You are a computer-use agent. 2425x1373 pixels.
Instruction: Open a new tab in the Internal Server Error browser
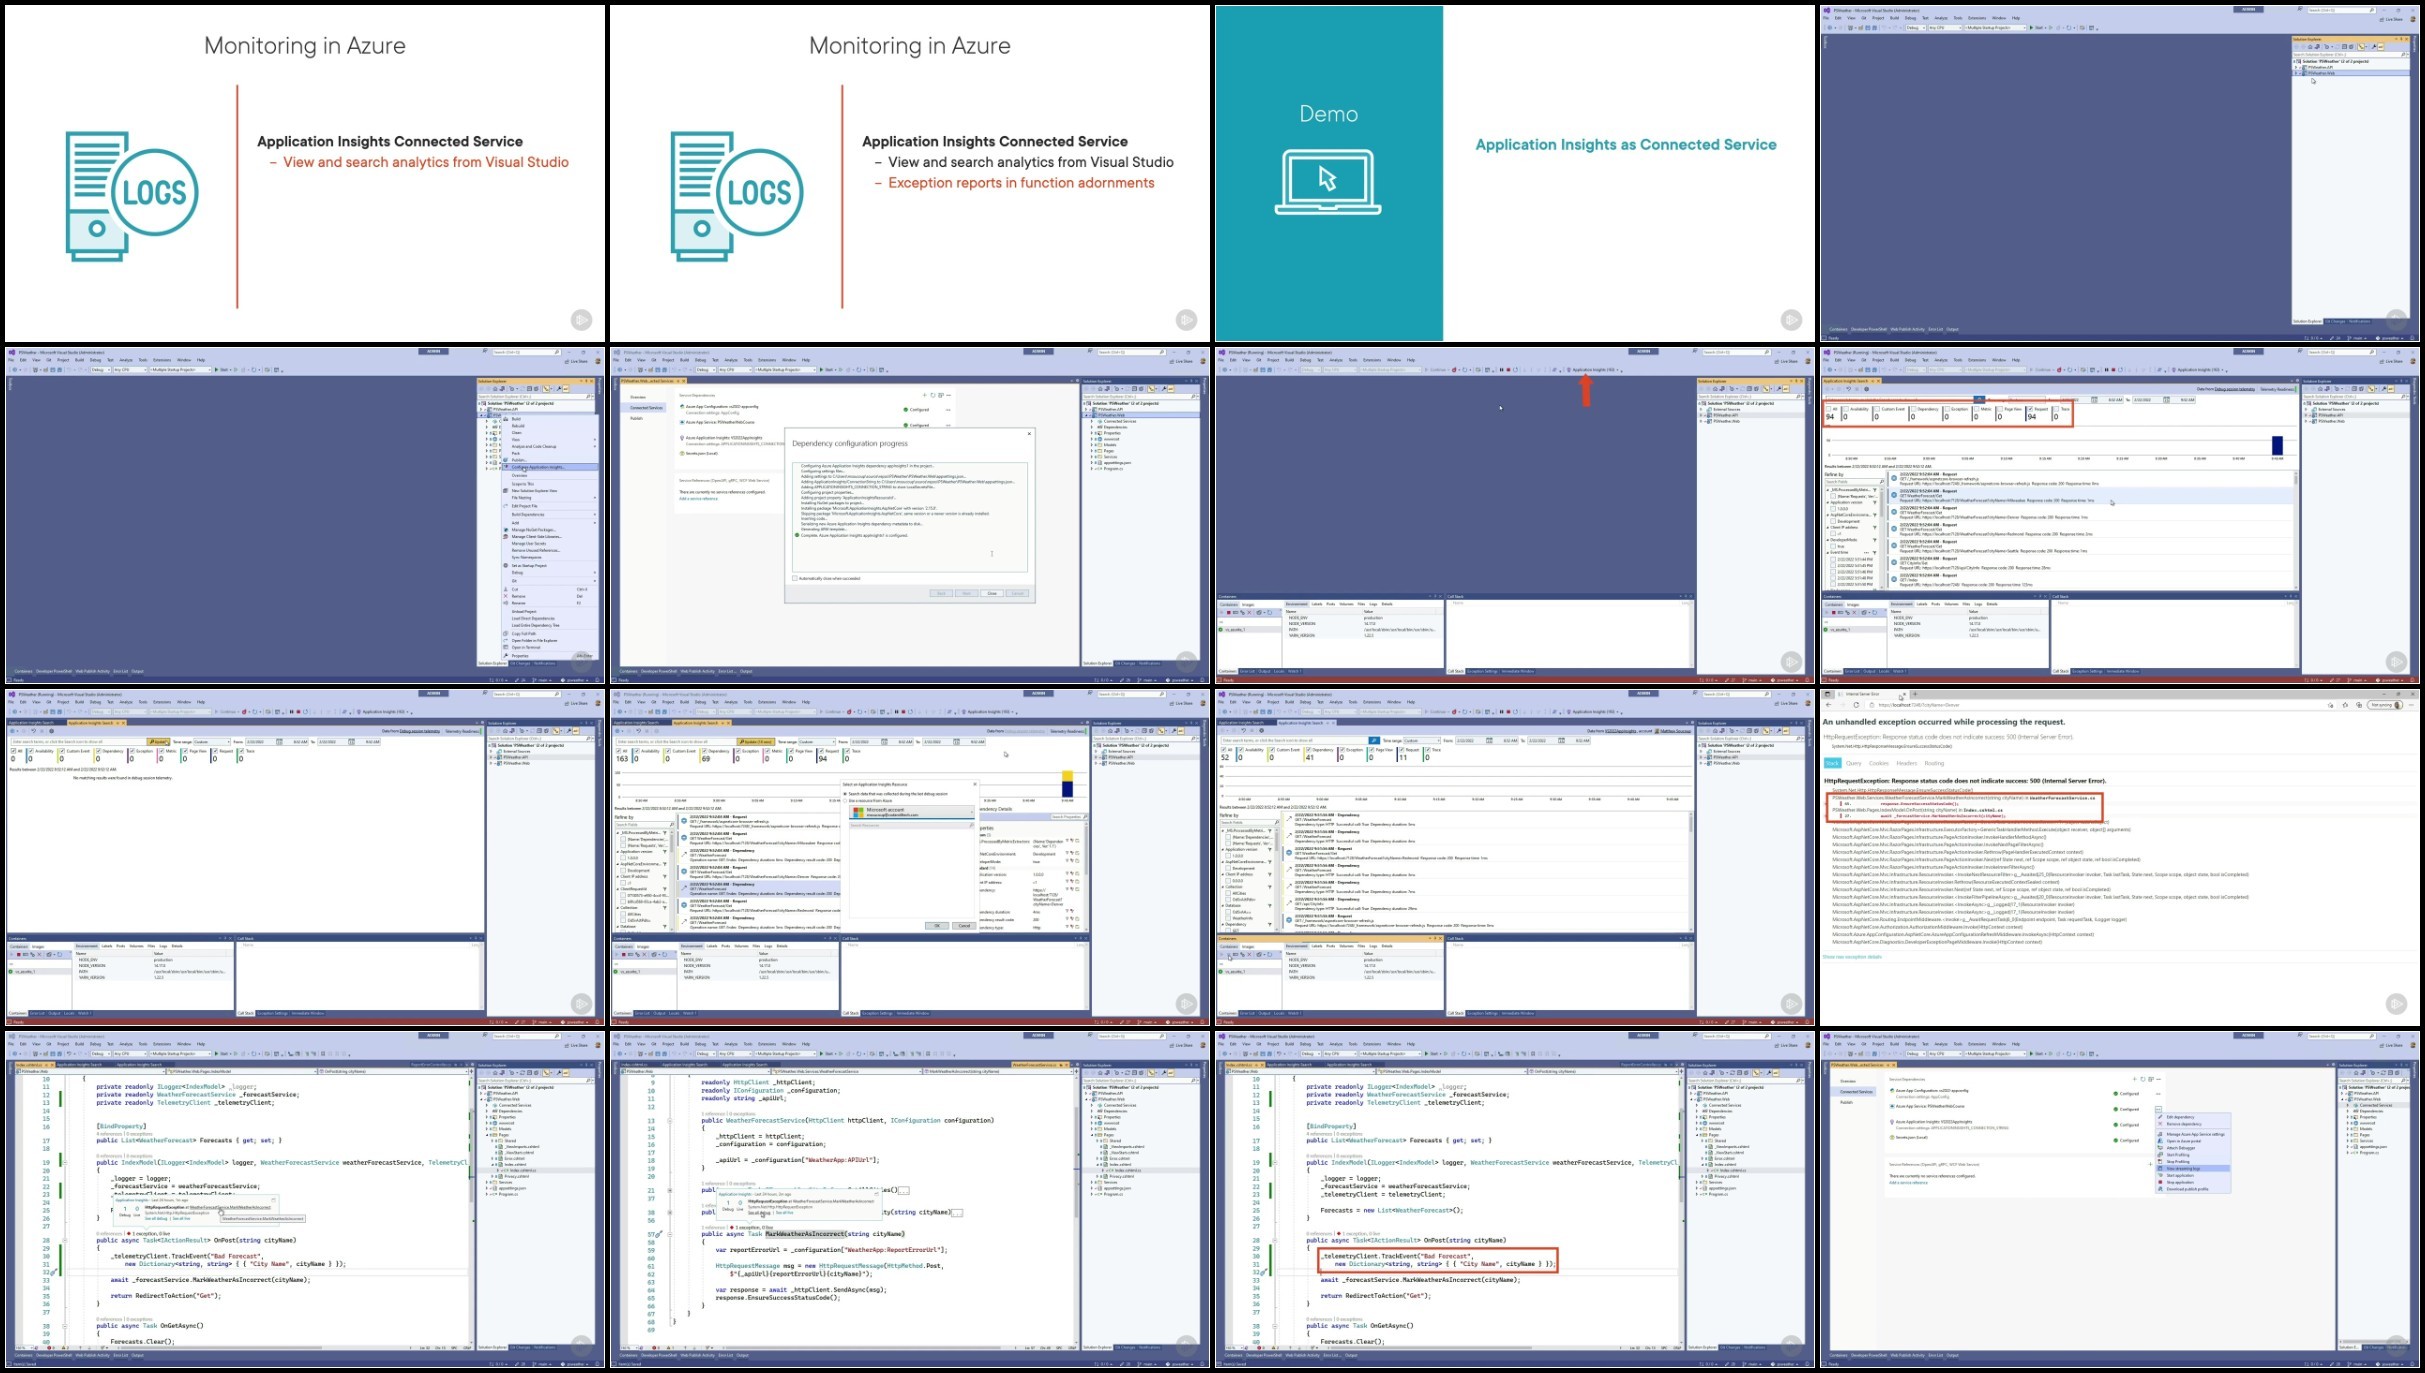click(x=1915, y=694)
